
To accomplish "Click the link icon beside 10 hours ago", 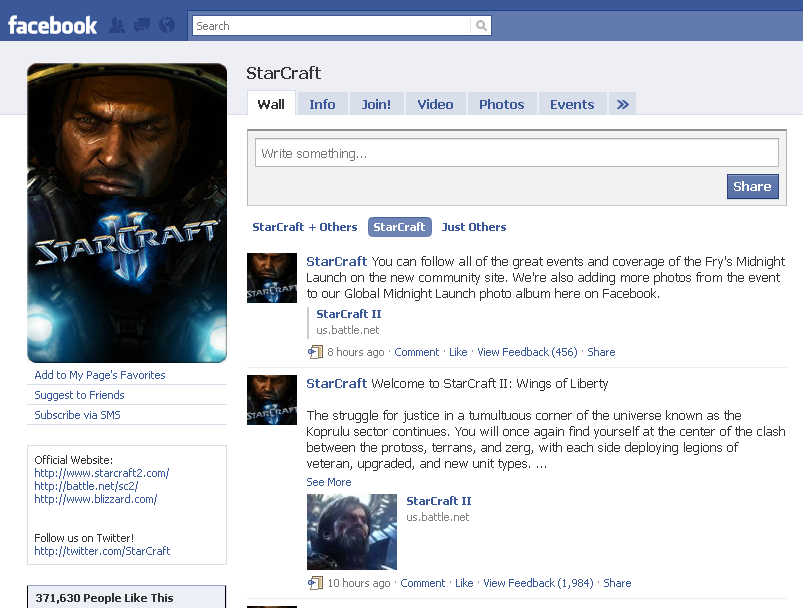I will pyautogui.click(x=315, y=583).
